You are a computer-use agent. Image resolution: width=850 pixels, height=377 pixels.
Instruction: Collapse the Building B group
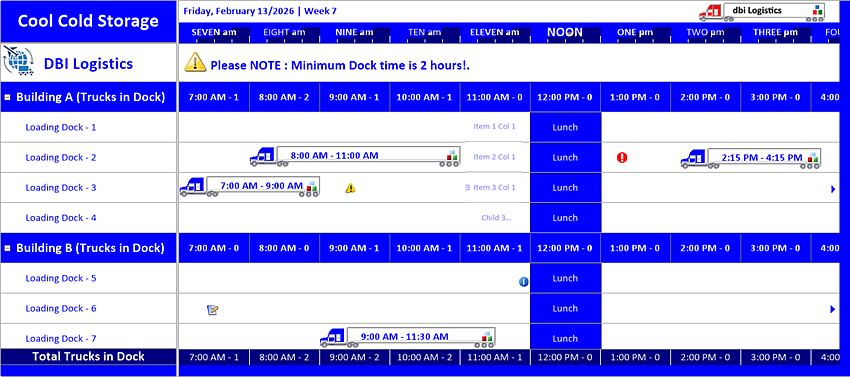tap(8, 248)
